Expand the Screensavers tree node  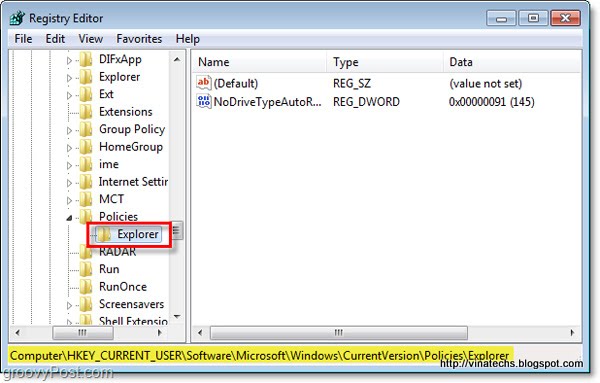pos(69,306)
